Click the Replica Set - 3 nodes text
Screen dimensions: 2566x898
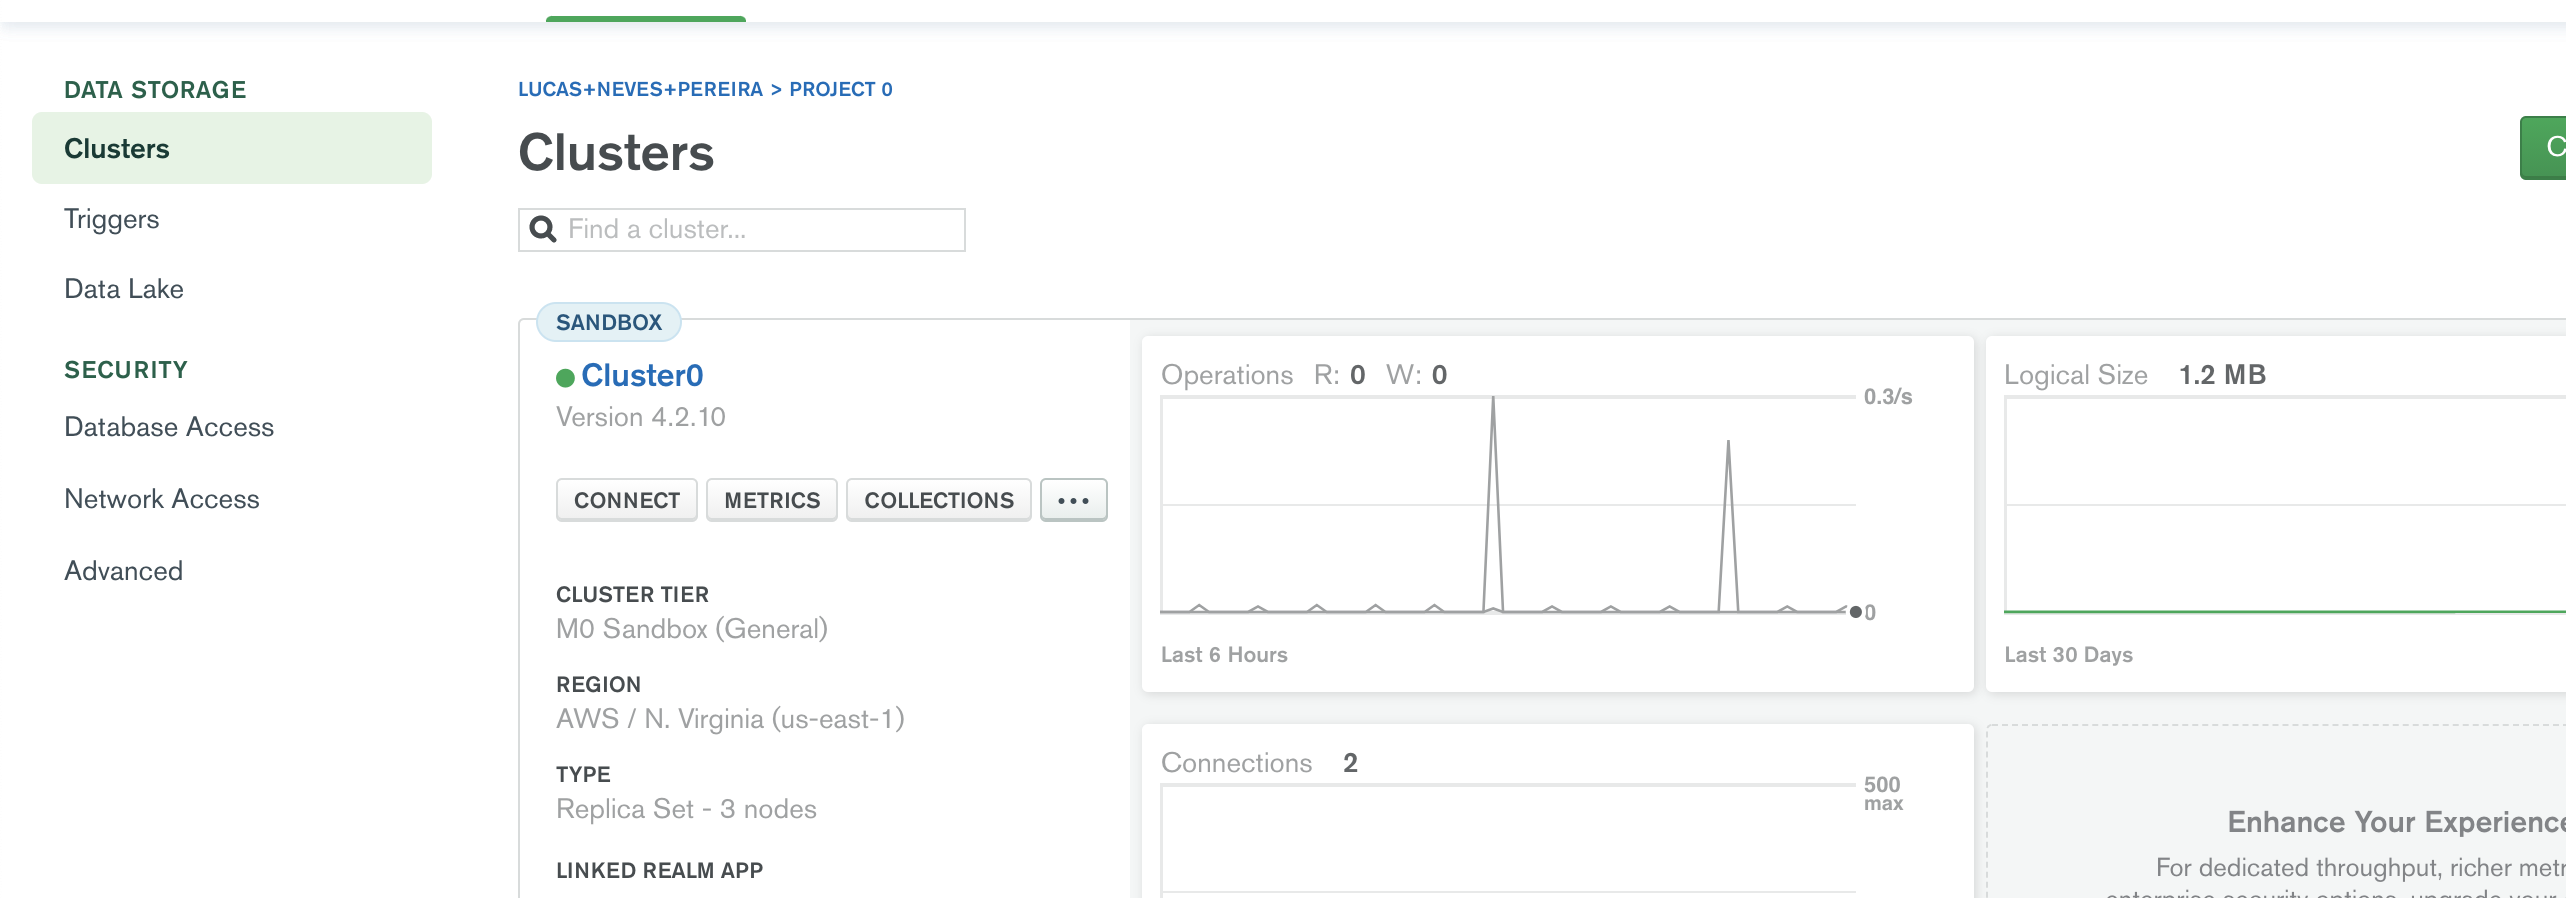point(686,809)
